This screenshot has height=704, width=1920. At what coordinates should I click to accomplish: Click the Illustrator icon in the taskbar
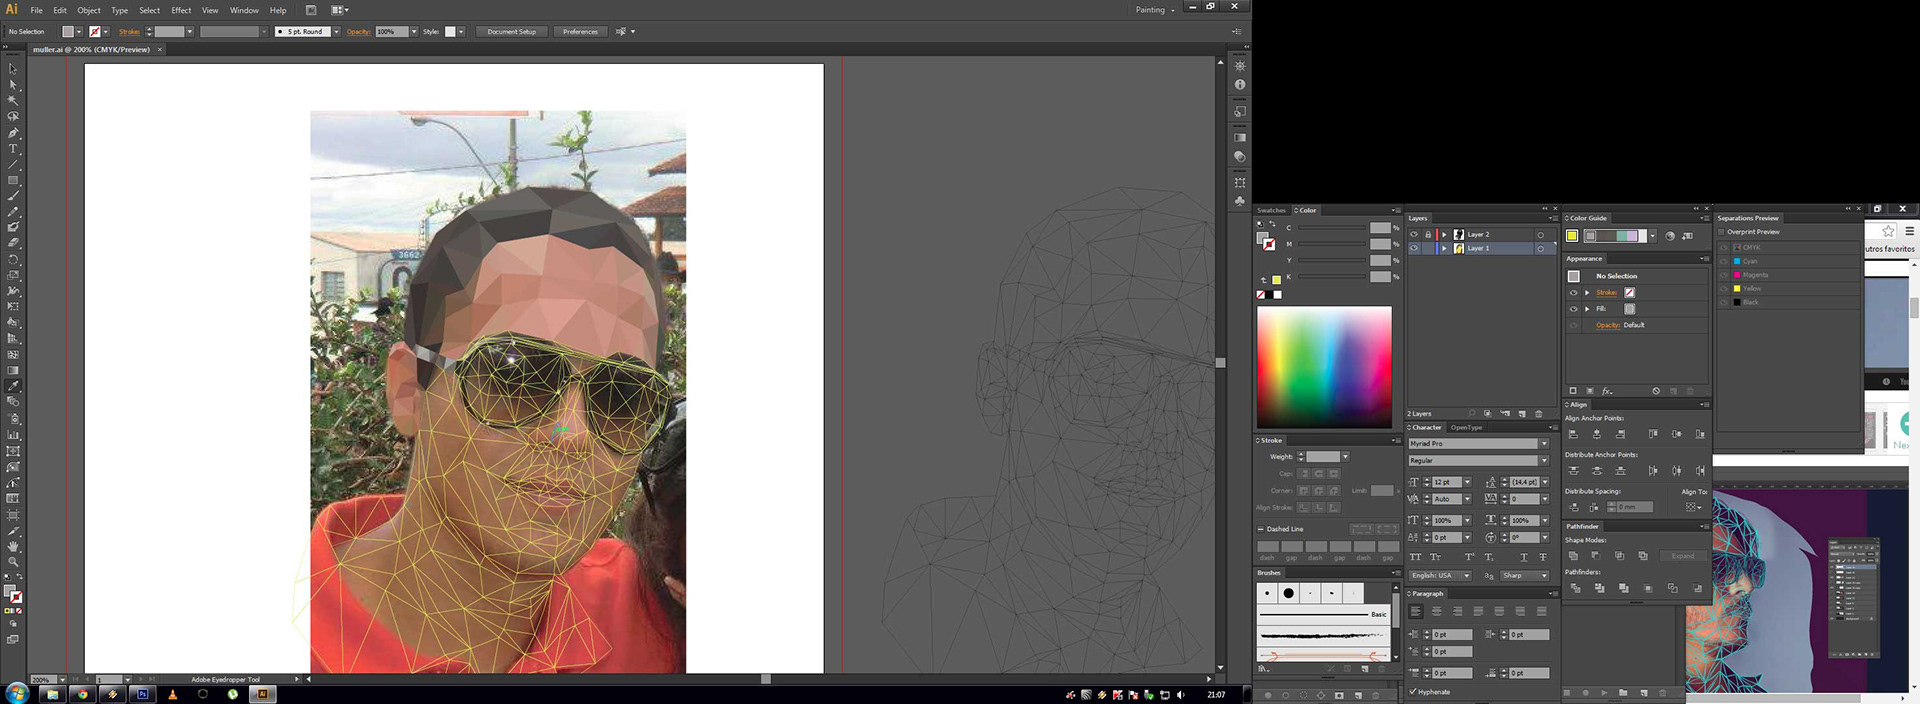tap(262, 694)
